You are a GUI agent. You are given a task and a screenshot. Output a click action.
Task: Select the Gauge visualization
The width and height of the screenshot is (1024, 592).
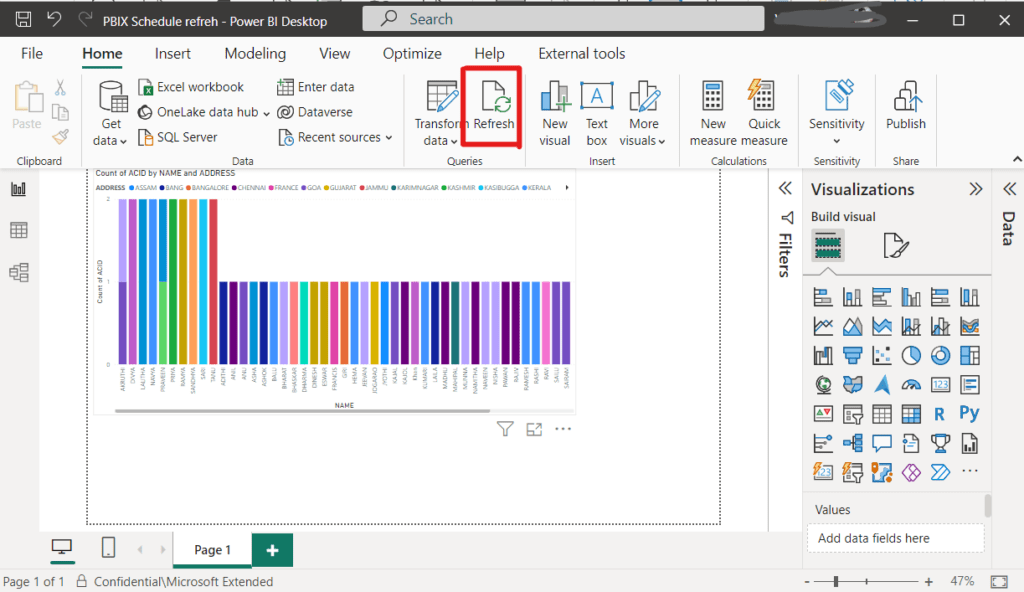tap(911, 384)
